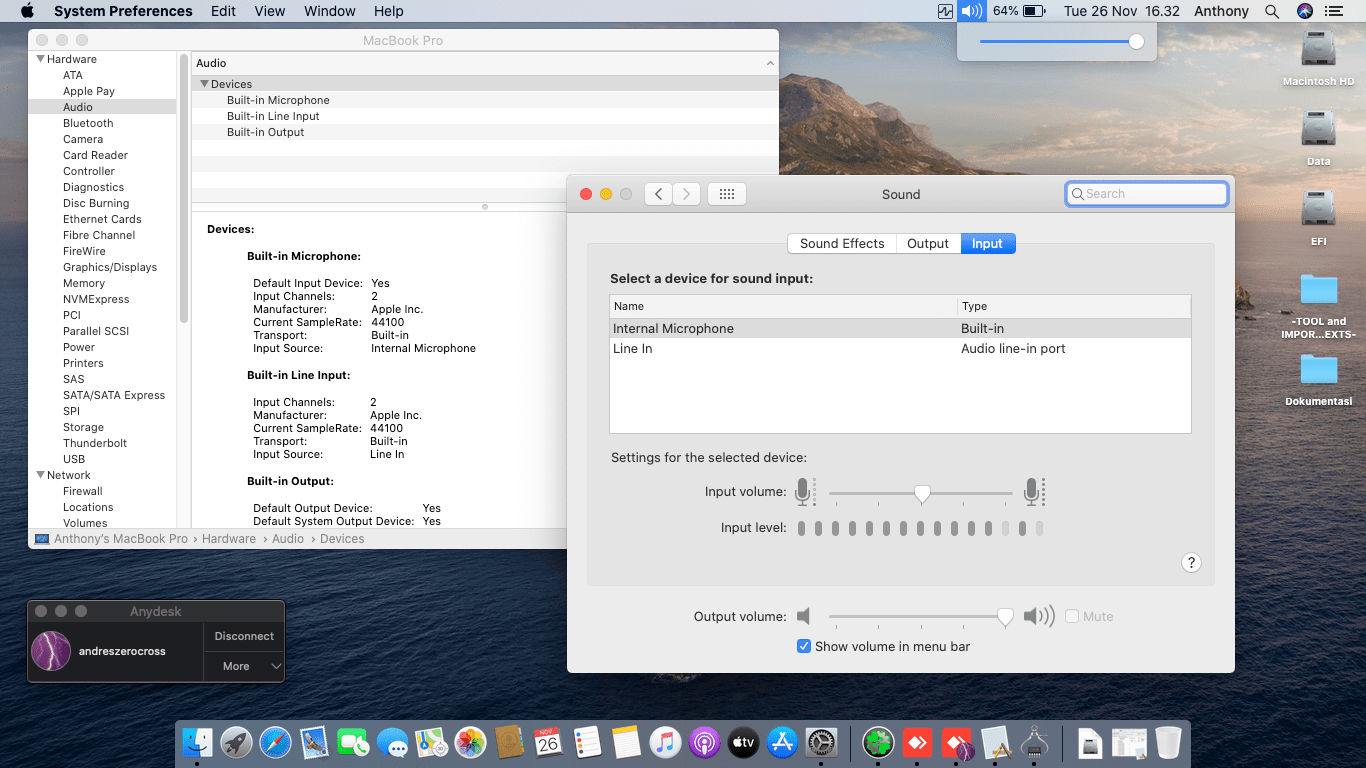Toggle the Mute checkbox

[x=1072, y=616]
